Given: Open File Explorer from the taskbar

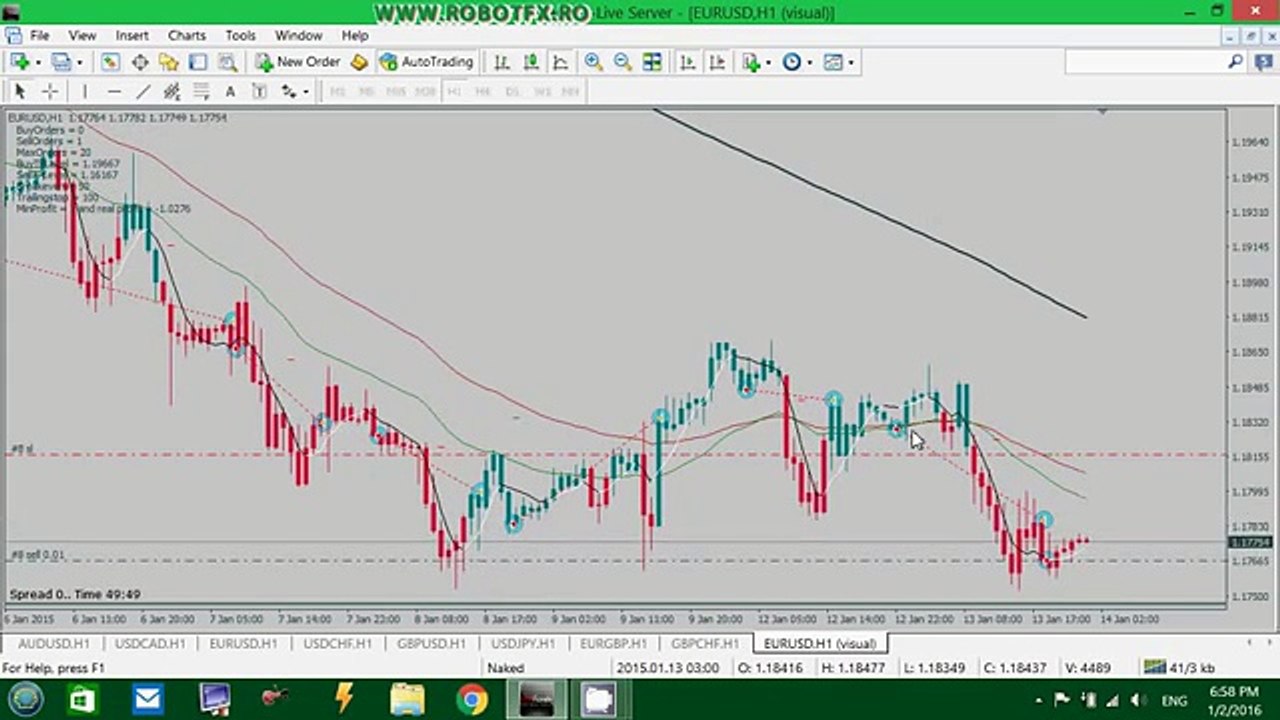Looking at the screenshot, I should click(x=408, y=699).
